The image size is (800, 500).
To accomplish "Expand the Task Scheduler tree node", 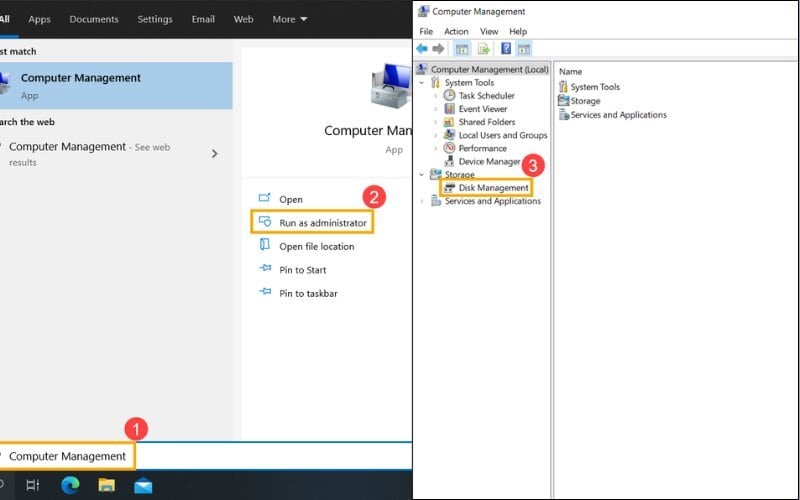I will (x=435, y=96).
